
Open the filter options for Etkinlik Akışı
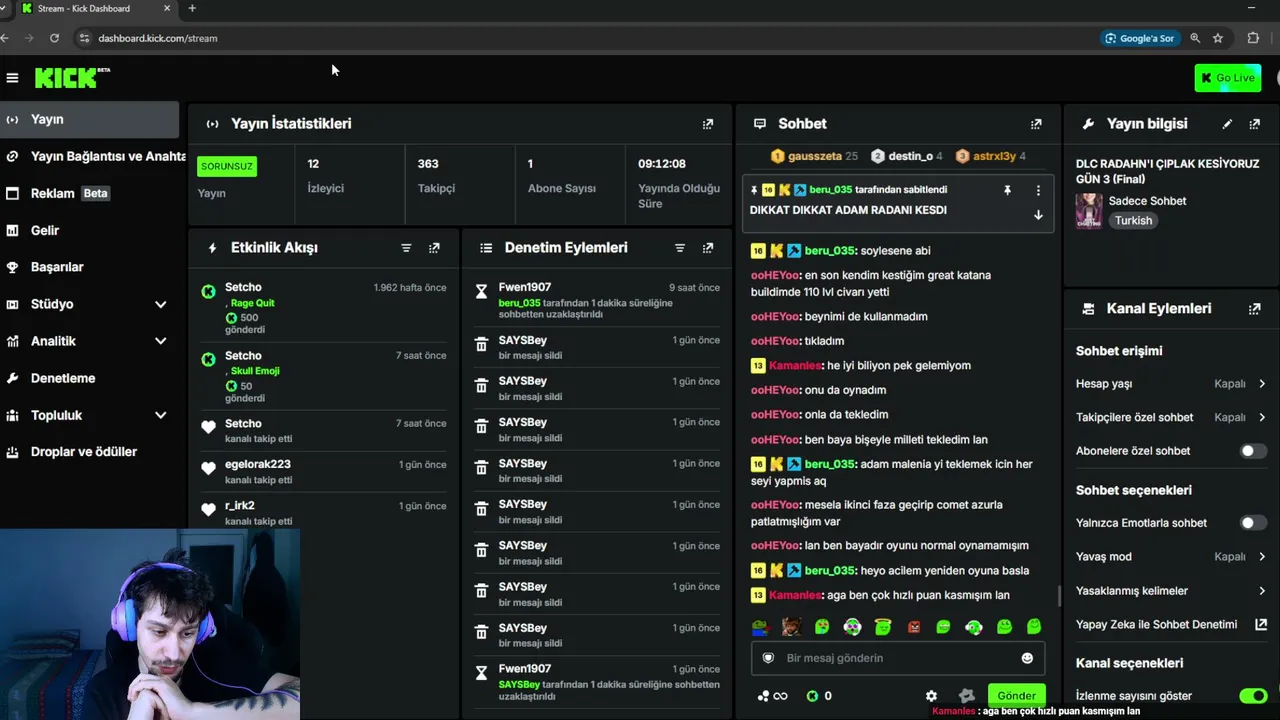(406, 248)
